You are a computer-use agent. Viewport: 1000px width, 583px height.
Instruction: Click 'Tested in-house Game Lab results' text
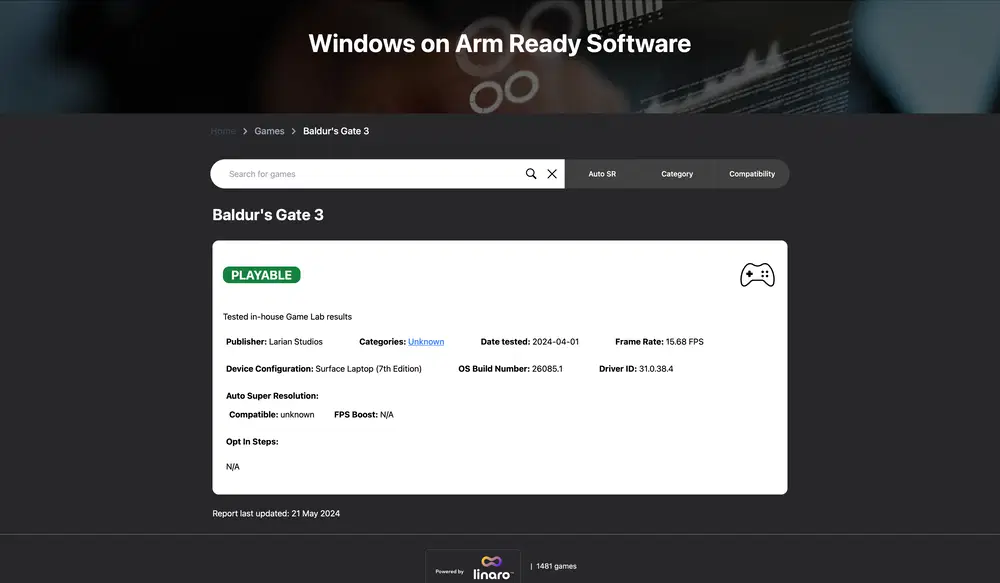point(287,316)
